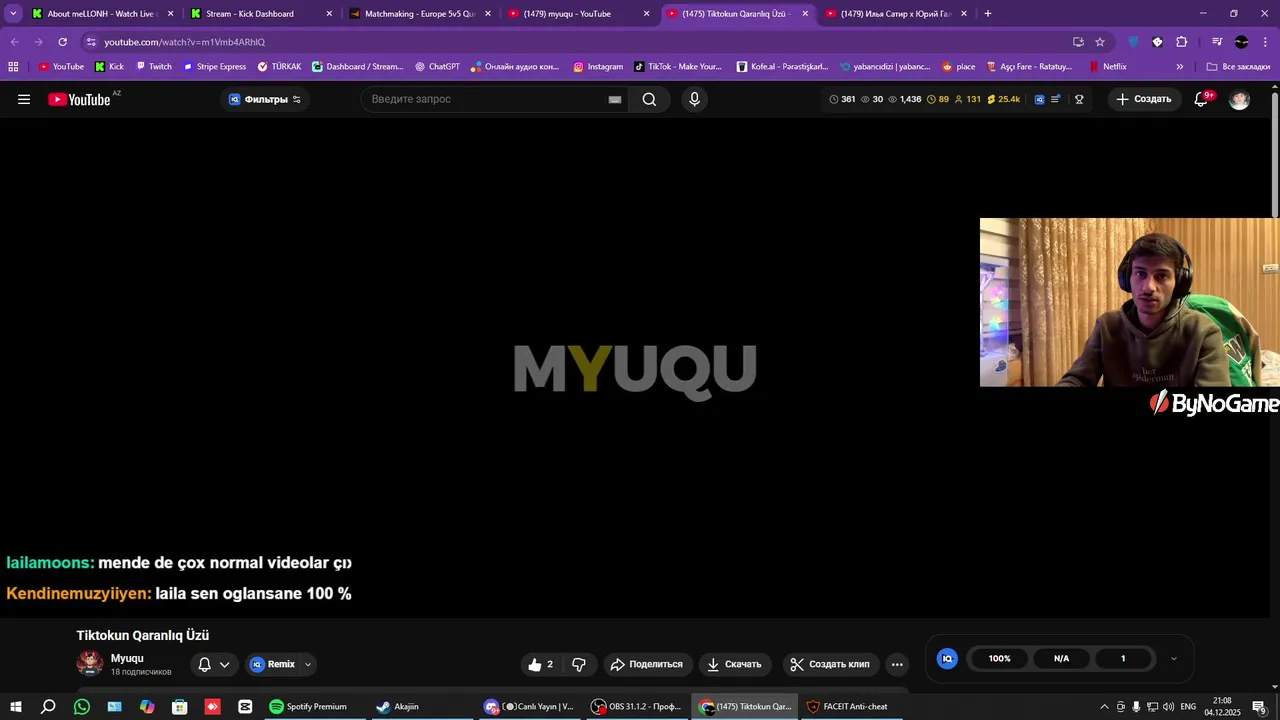Expand vidIQ stats panel chevron
1280x720 pixels.
1173,658
